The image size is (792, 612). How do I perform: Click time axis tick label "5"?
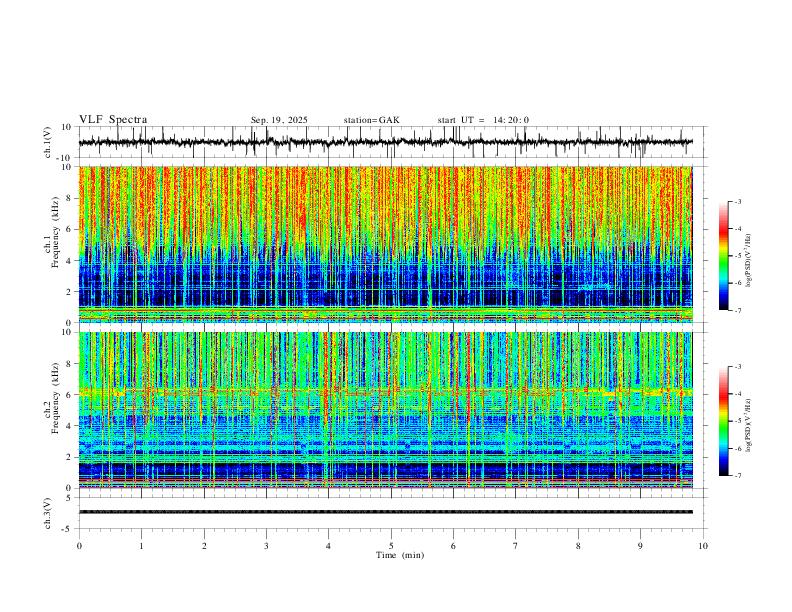pos(391,546)
